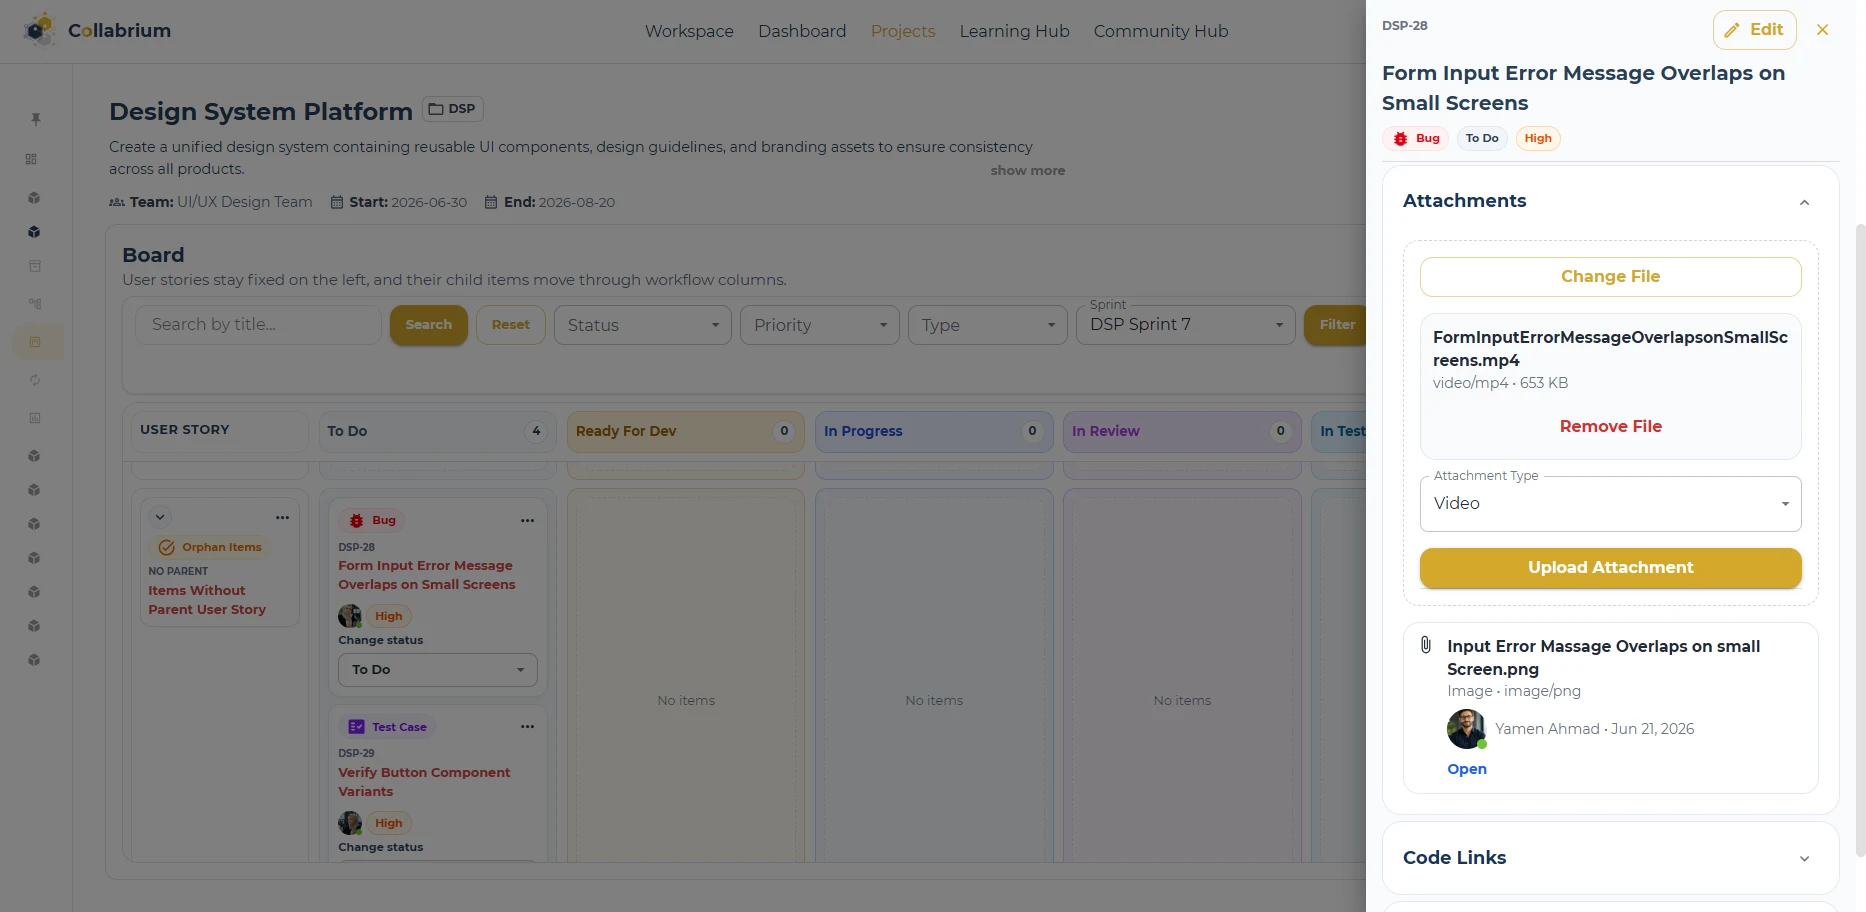Expand the Code Links section
The image size is (1866, 912).
click(x=1804, y=859)
